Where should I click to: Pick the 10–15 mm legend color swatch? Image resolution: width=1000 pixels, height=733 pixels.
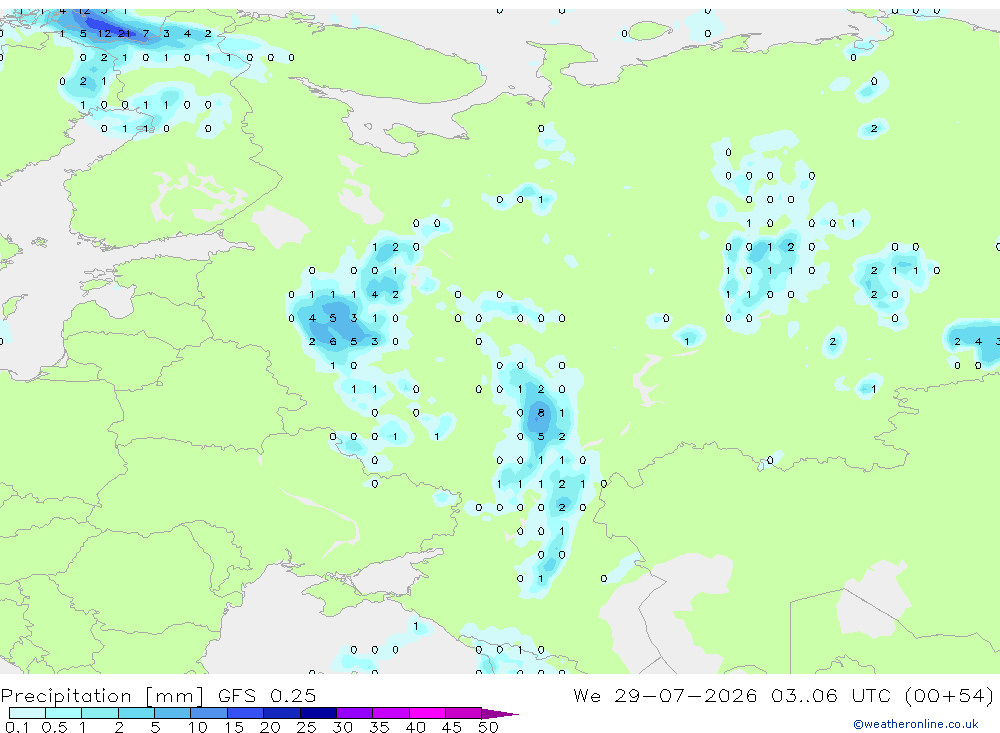pos(209,713)
